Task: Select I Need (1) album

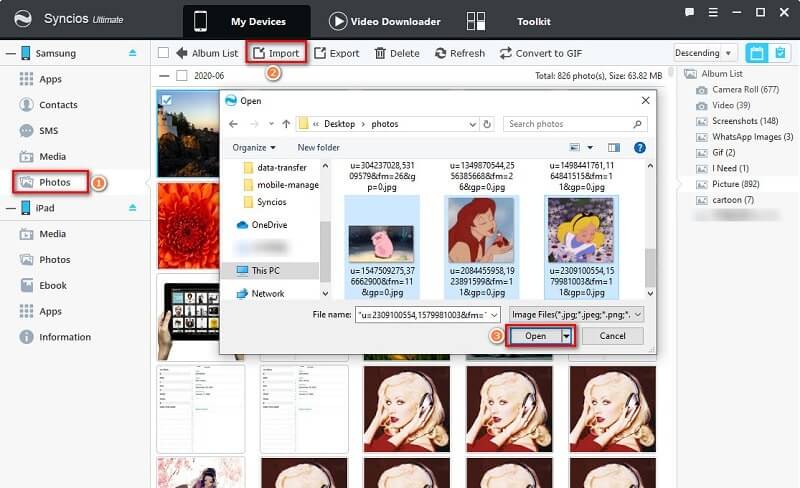Action: (x=730, y=168)
